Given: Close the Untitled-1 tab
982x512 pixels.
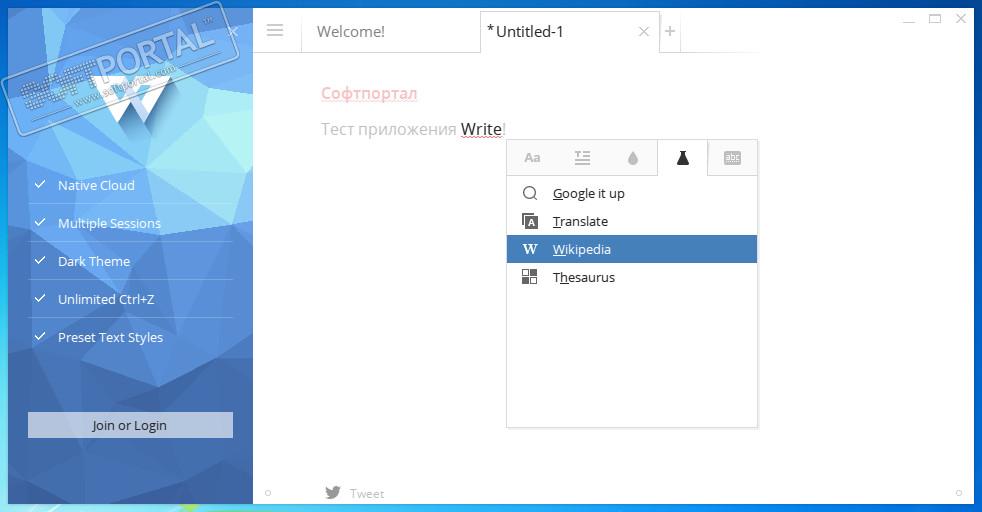Looking at the screenshot, I should click(x=643, y=32).
